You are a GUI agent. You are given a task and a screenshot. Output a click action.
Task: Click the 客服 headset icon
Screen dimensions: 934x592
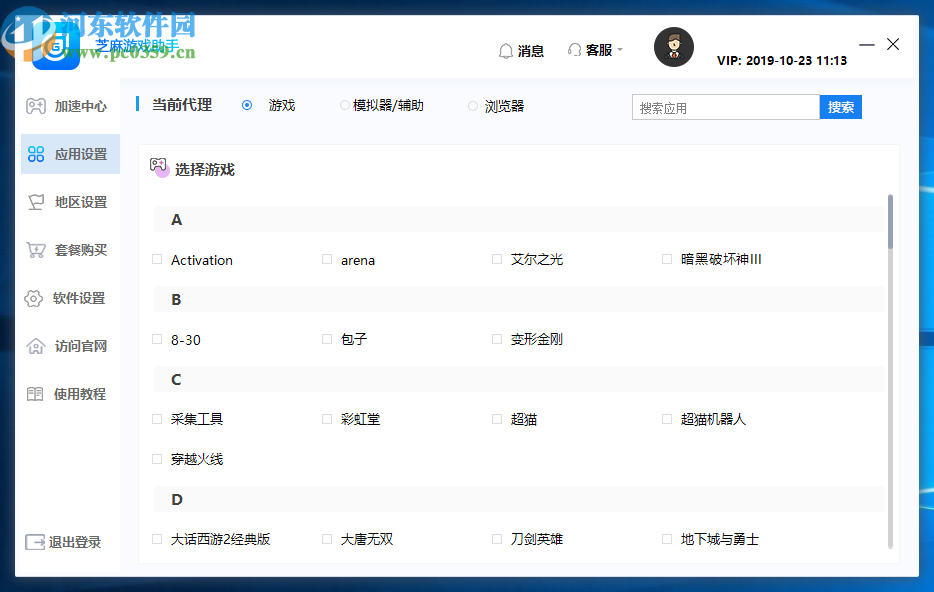click(x=574, y=50)
